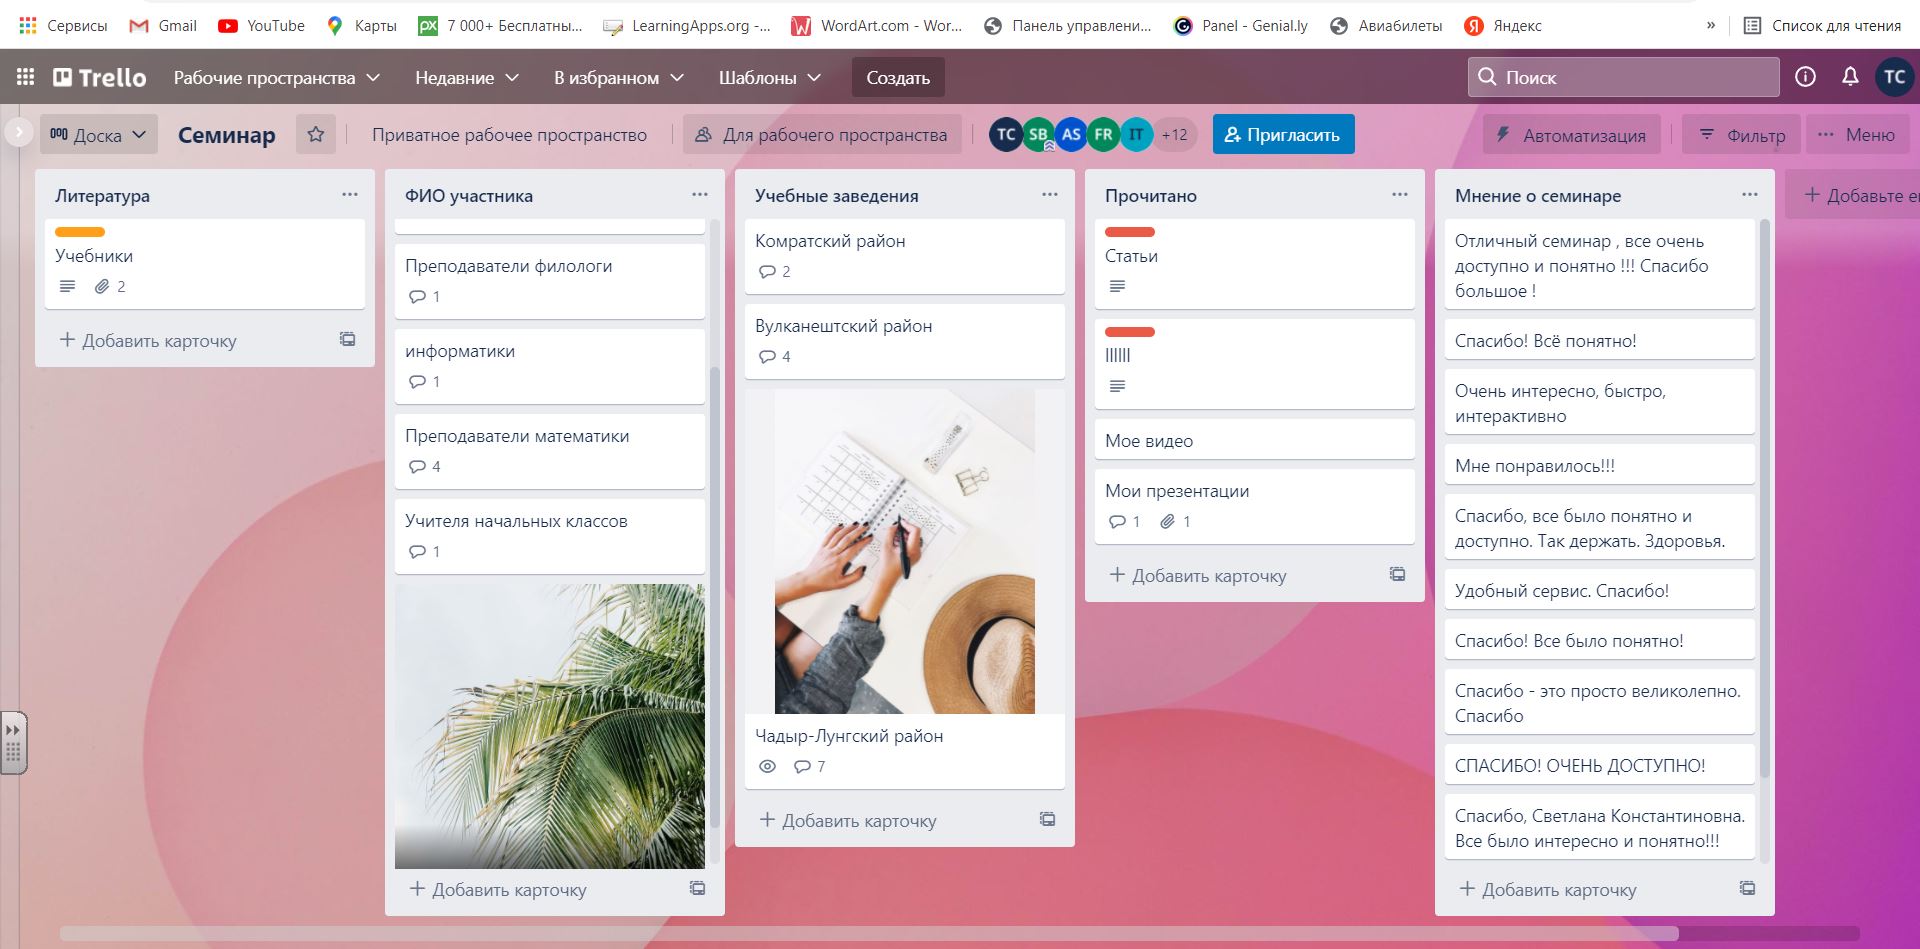Open the Фильтр button

(1742, 134)
